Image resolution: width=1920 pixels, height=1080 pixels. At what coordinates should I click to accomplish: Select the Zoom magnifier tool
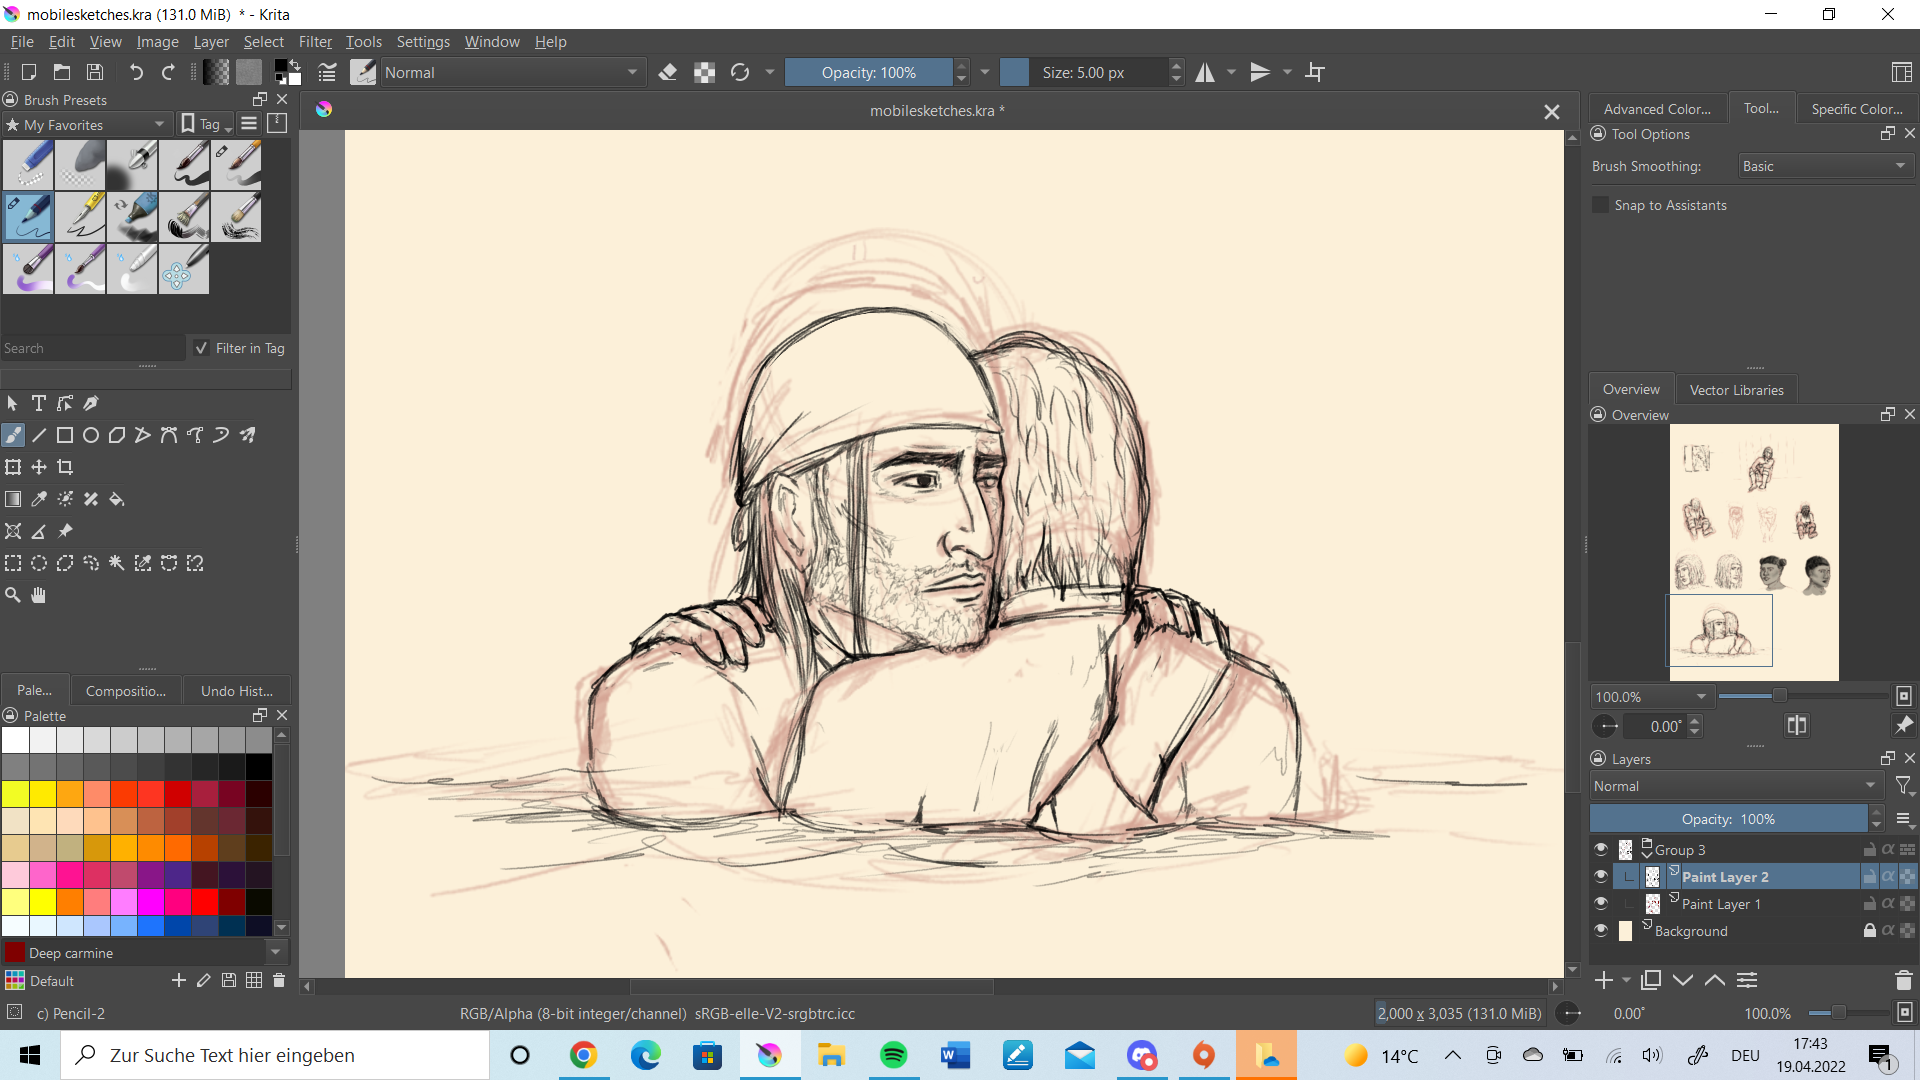coord(13,595)
